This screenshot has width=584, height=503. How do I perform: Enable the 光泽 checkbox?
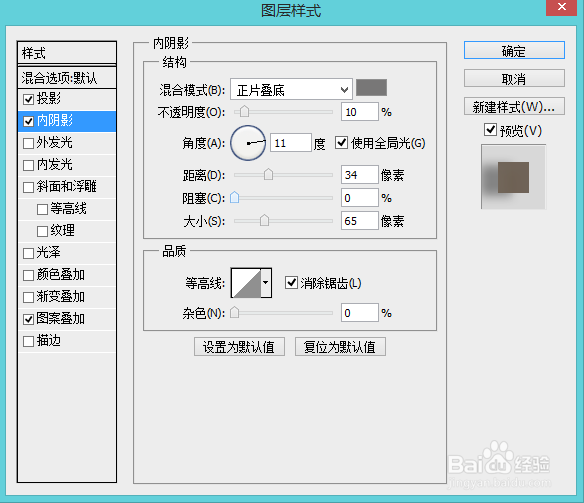(28, 253)
